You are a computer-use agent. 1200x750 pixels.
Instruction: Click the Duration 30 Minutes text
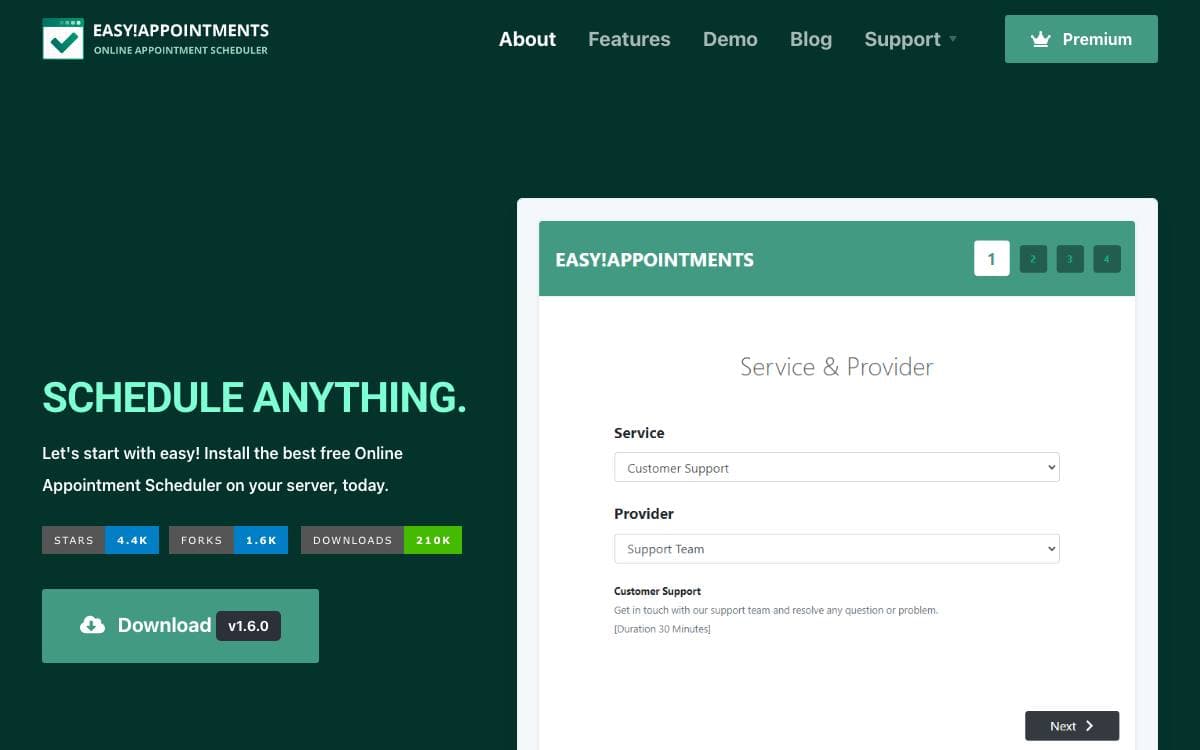(662, 629)
